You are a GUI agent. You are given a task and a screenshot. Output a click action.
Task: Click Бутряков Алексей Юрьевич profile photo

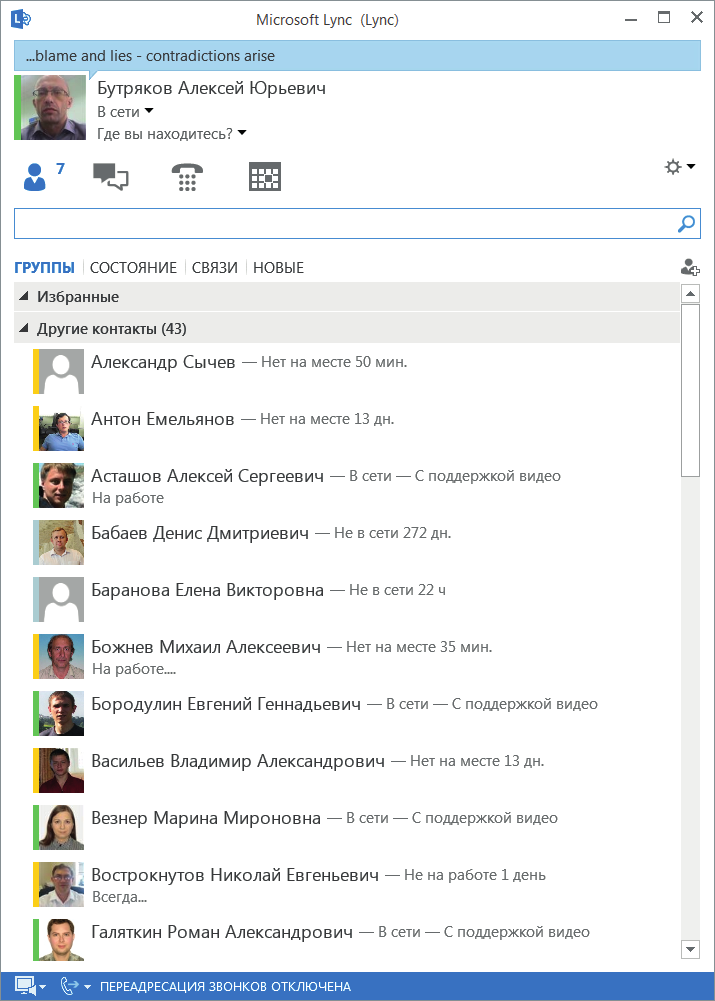54,107
